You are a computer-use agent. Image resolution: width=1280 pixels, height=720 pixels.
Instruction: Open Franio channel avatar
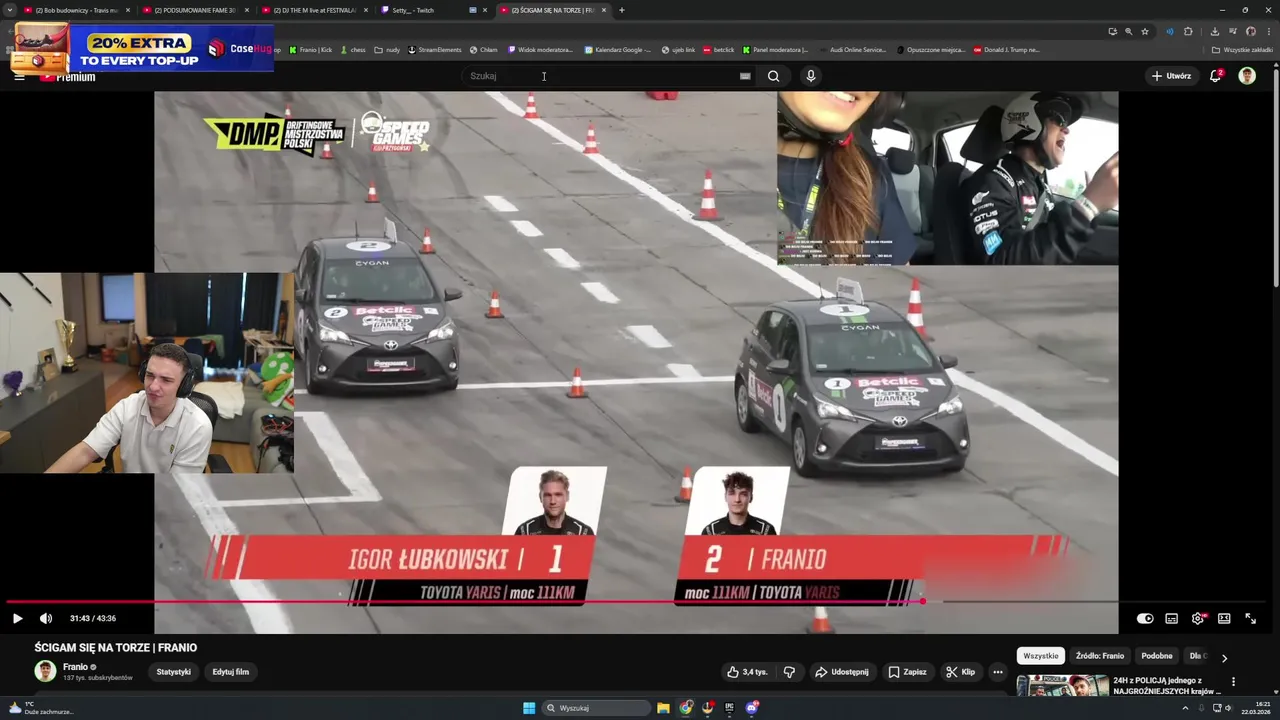click(45, 671)
